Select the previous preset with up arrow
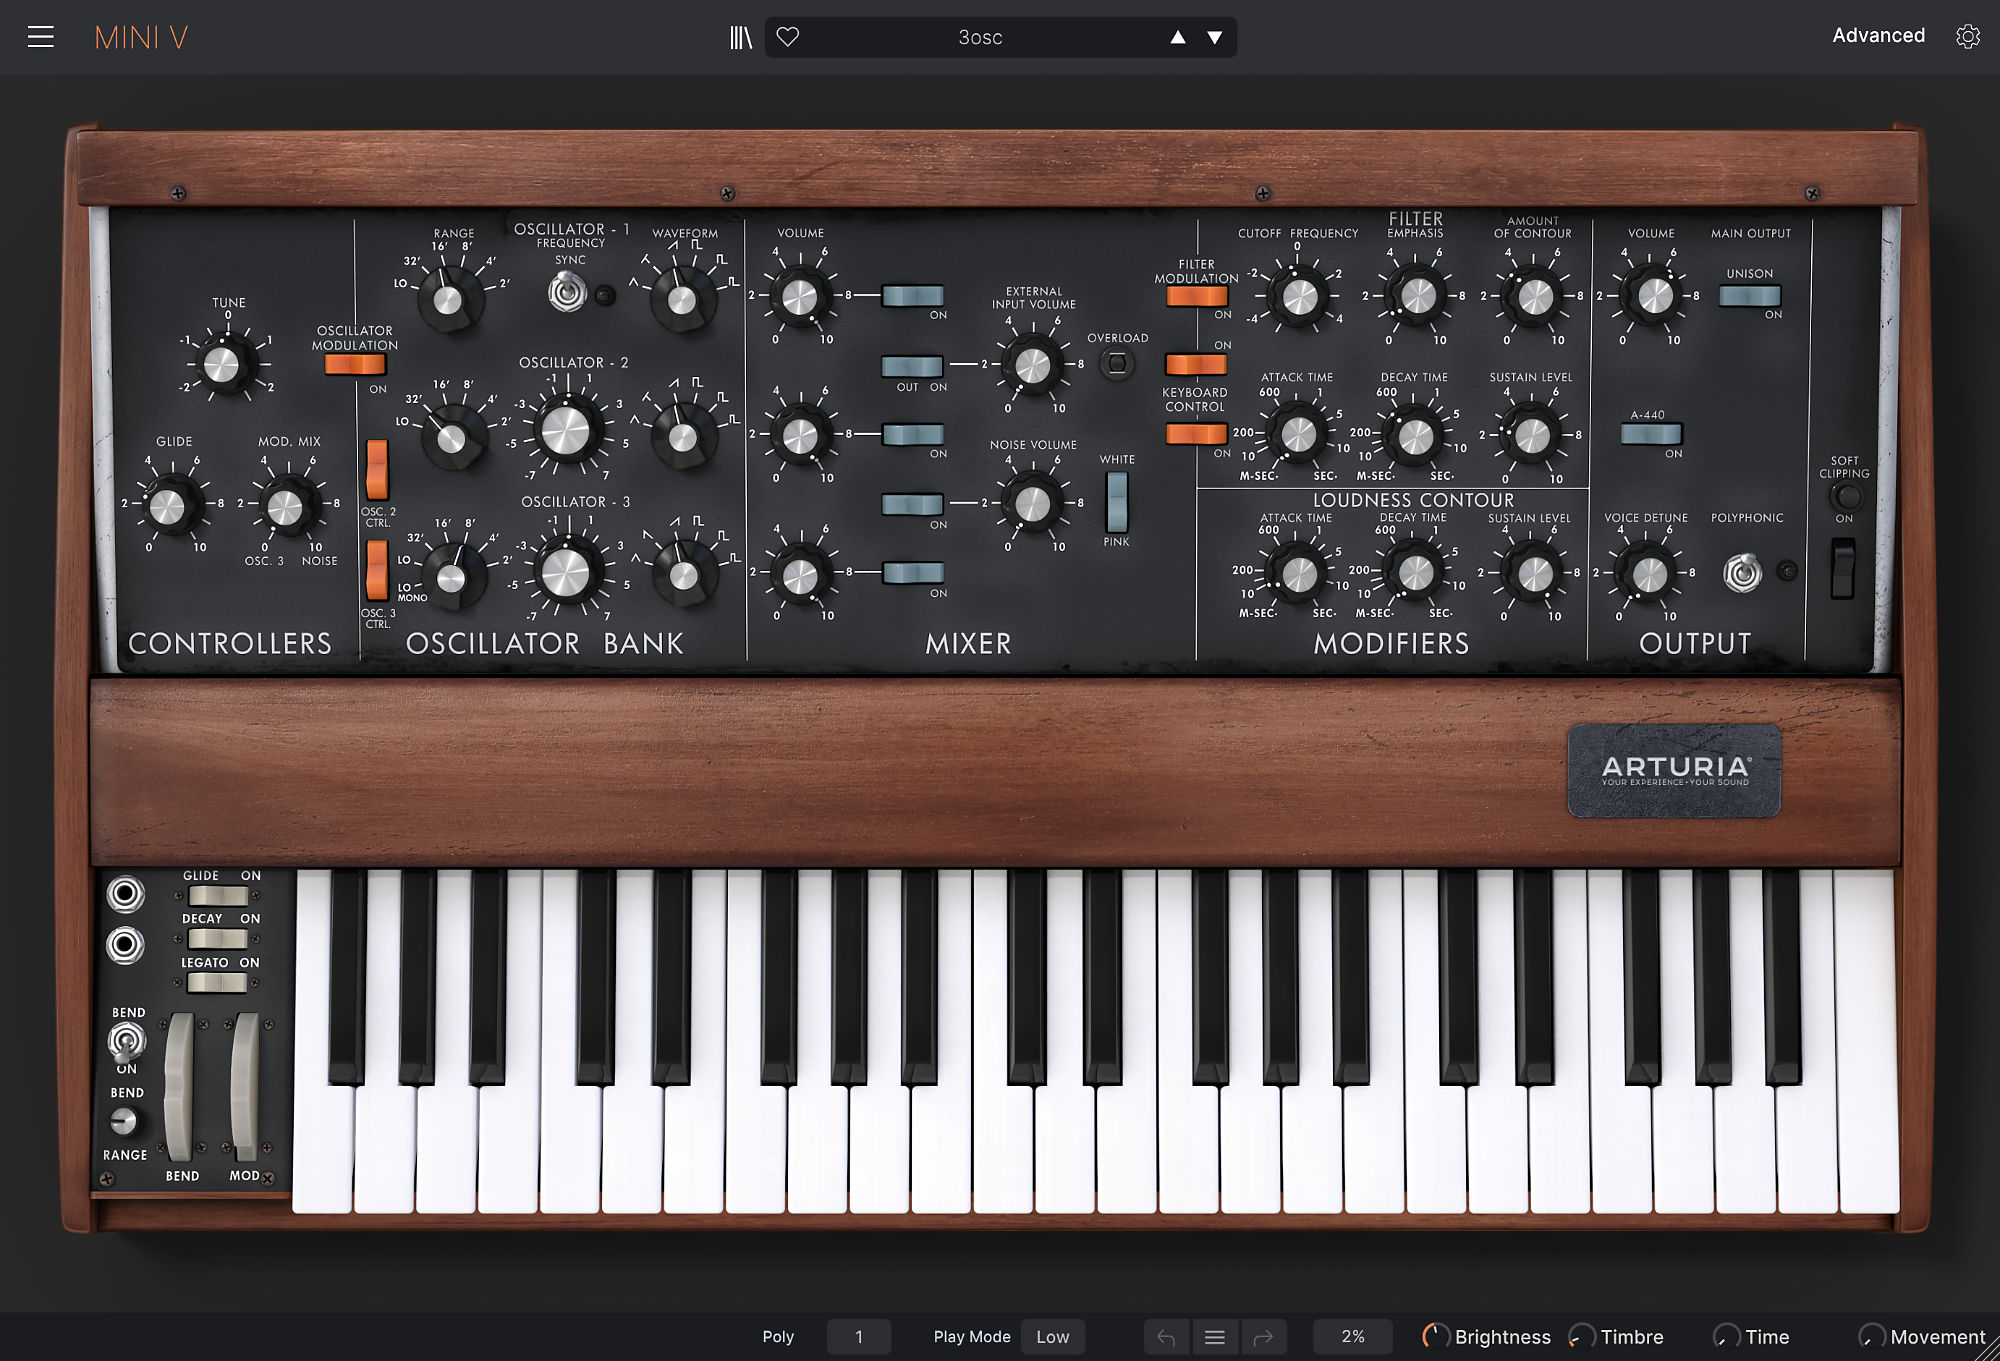Viewport: 2000px width, 1361px height. point(1178,38)
